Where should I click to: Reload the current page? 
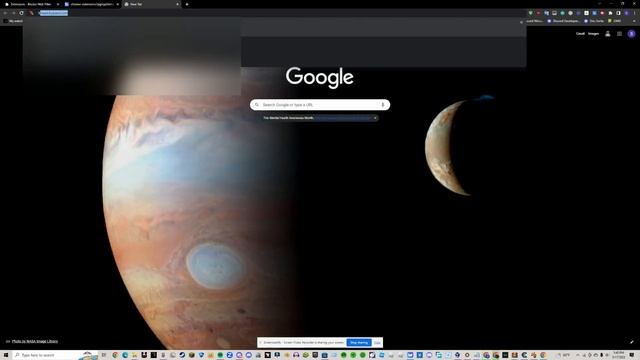click(x=21, y=13)
